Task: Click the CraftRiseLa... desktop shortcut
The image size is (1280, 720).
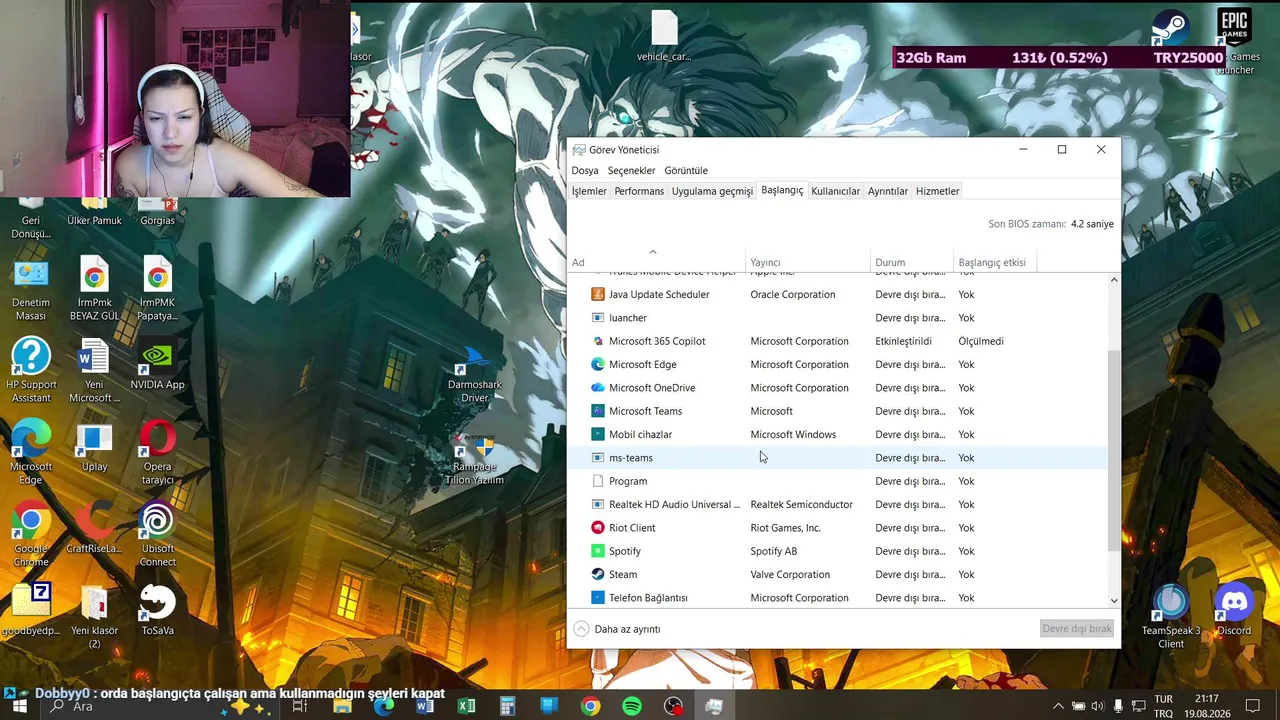Action: point(94,528)
